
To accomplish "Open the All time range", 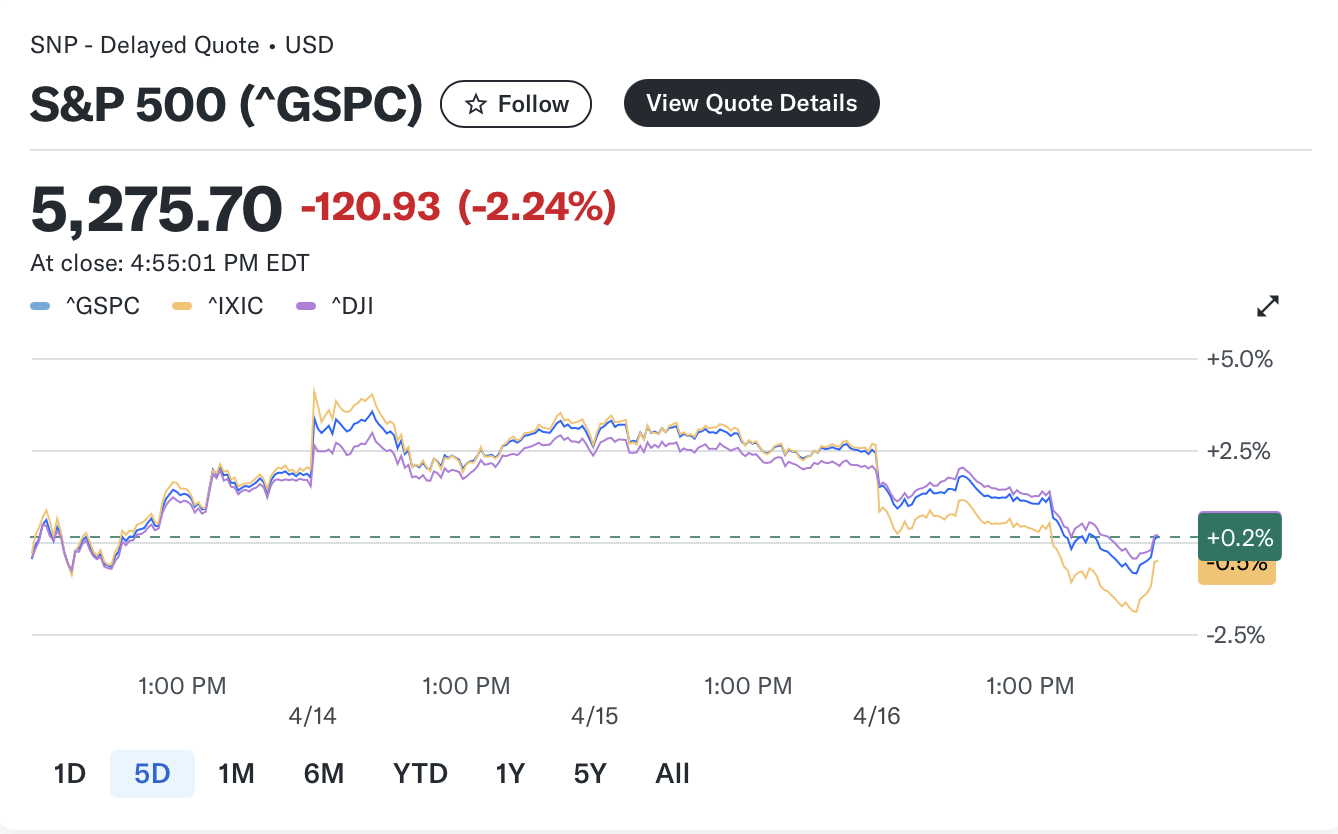I will coord(671,773).
